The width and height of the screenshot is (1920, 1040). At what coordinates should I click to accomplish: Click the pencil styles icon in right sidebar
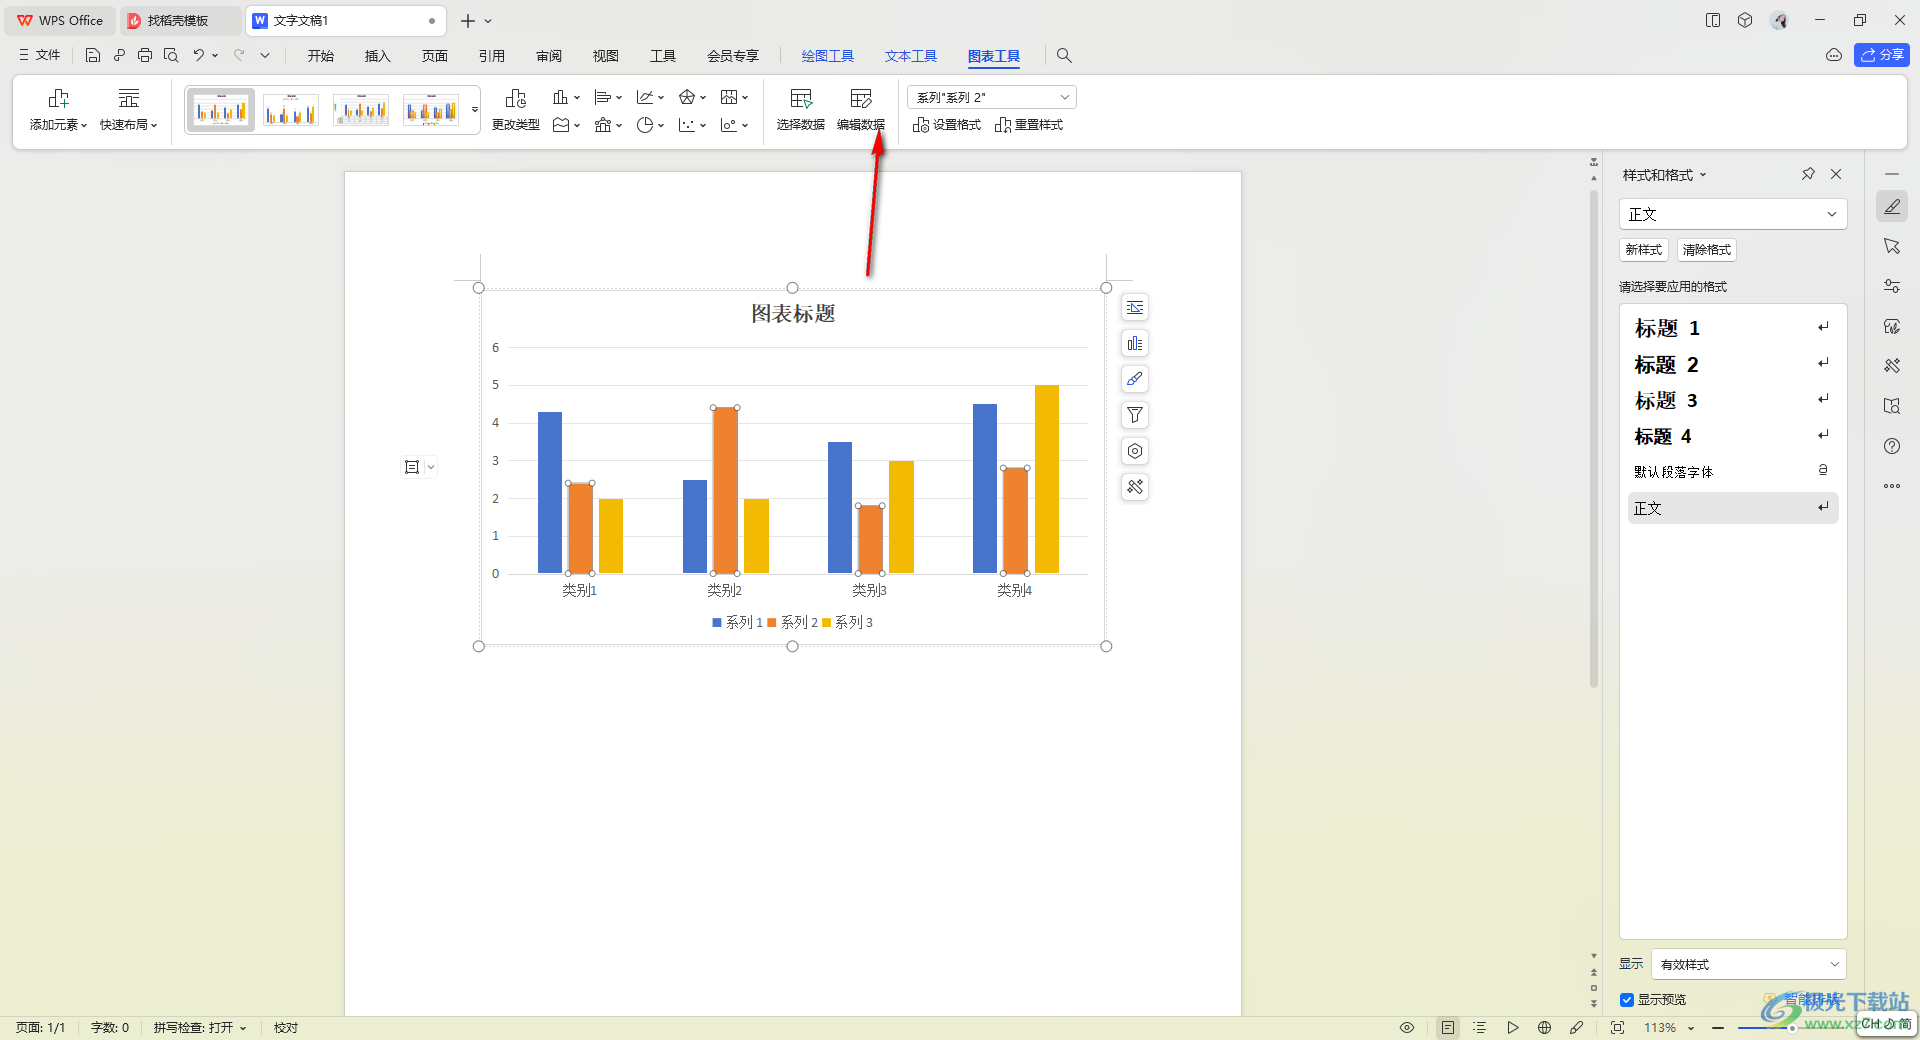(x=1892, y=207)
